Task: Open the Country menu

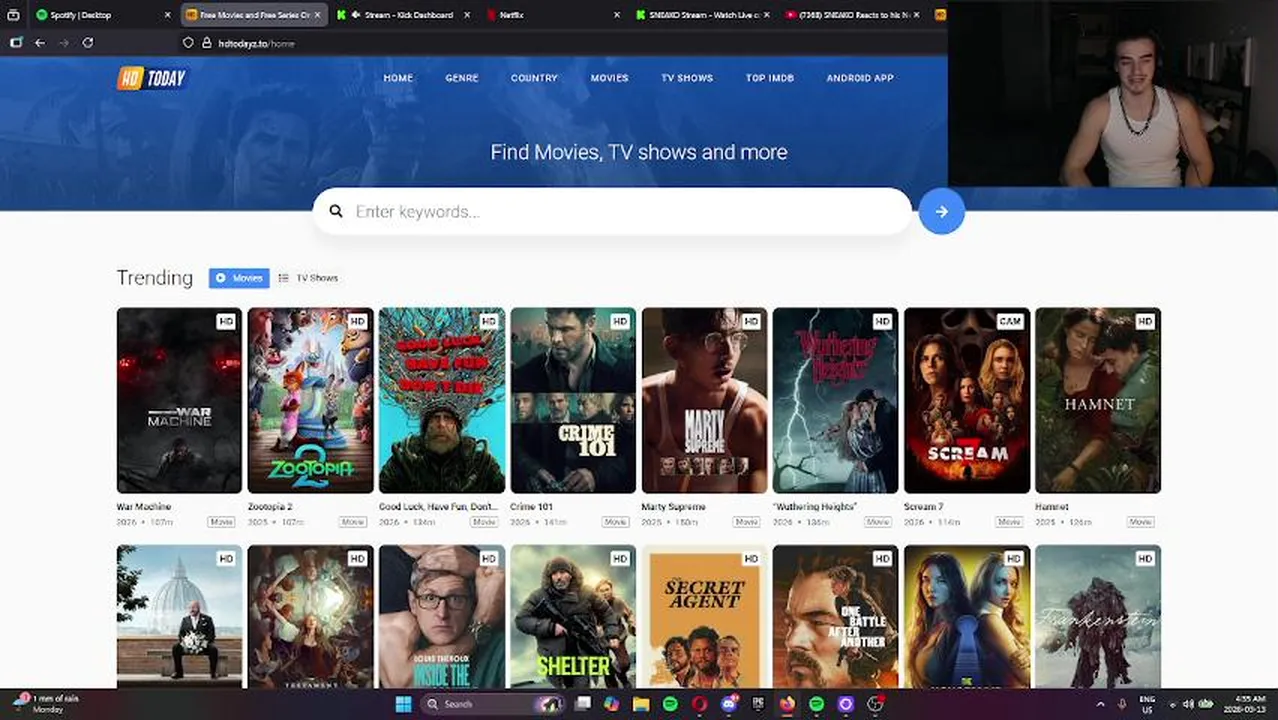Action: click(534, 78)
